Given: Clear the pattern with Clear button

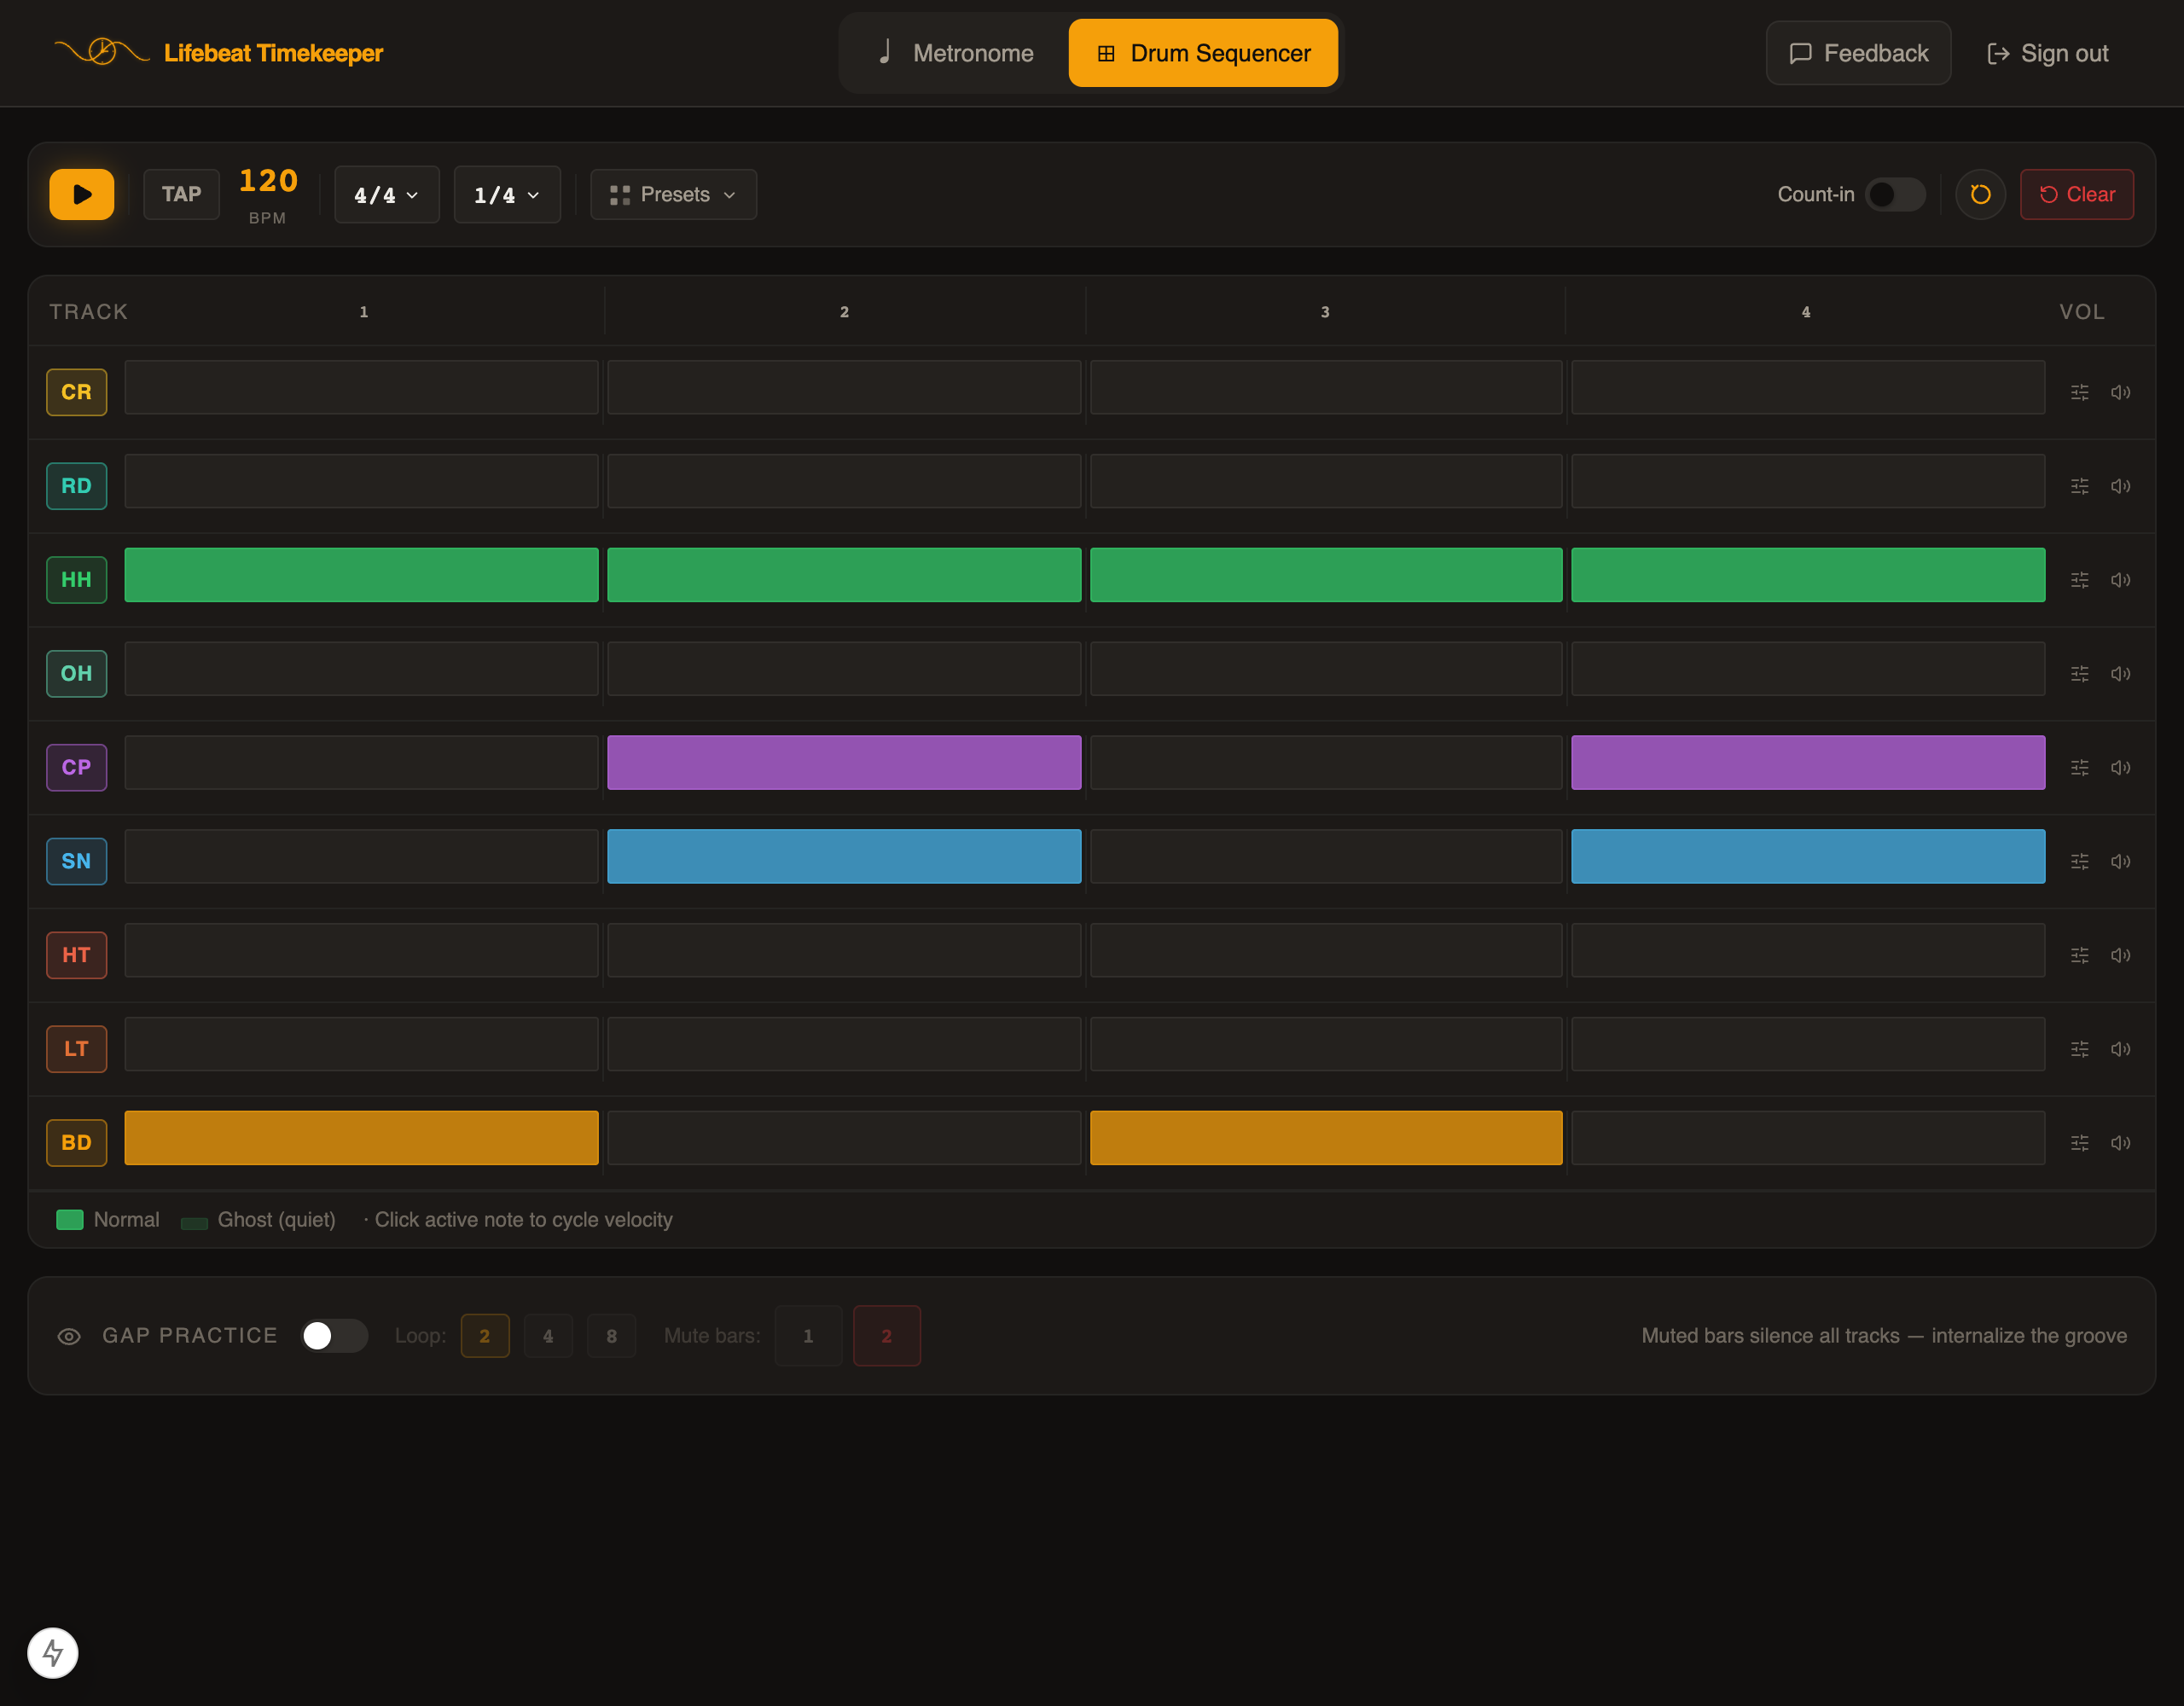Looking at the screenshot, I should click(x=2077, y=194).
